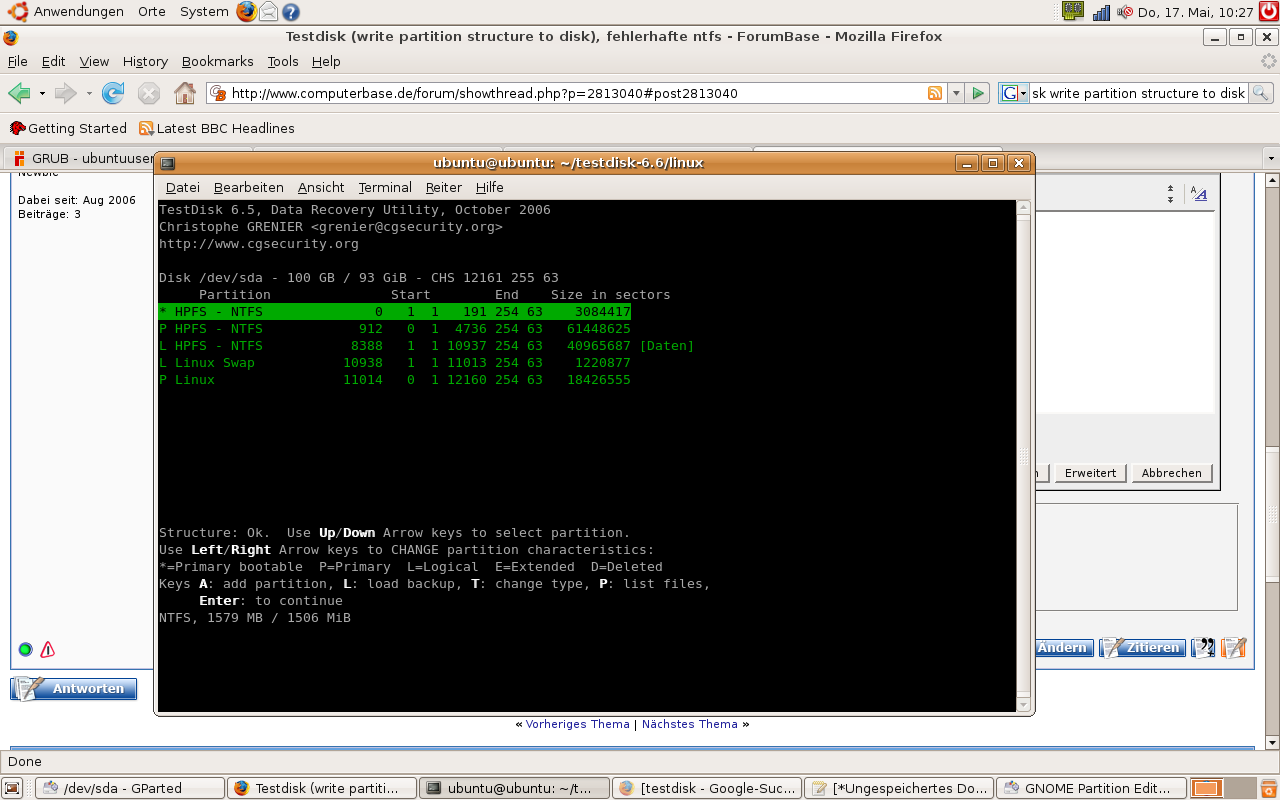
Task: Click the Abbrechen button
Action: [1172, 473]
